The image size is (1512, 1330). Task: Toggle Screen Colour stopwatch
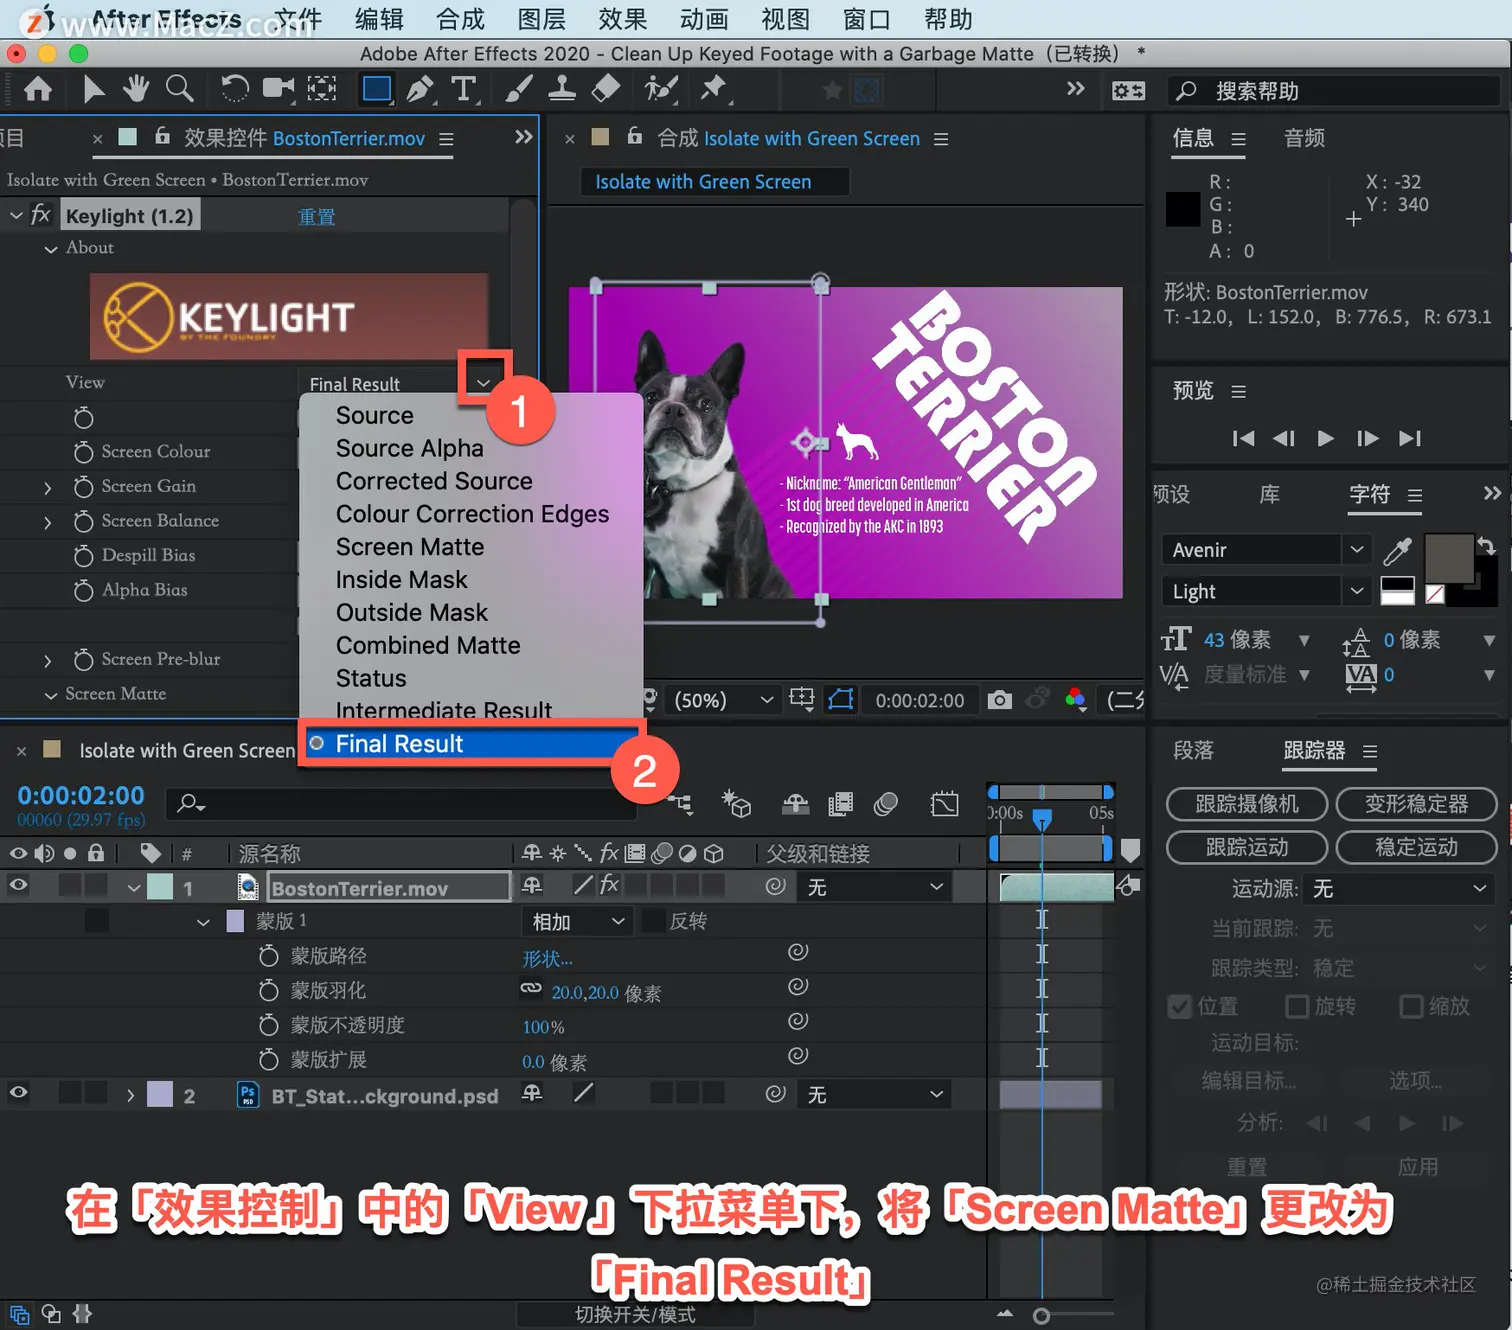pos(84,452)
